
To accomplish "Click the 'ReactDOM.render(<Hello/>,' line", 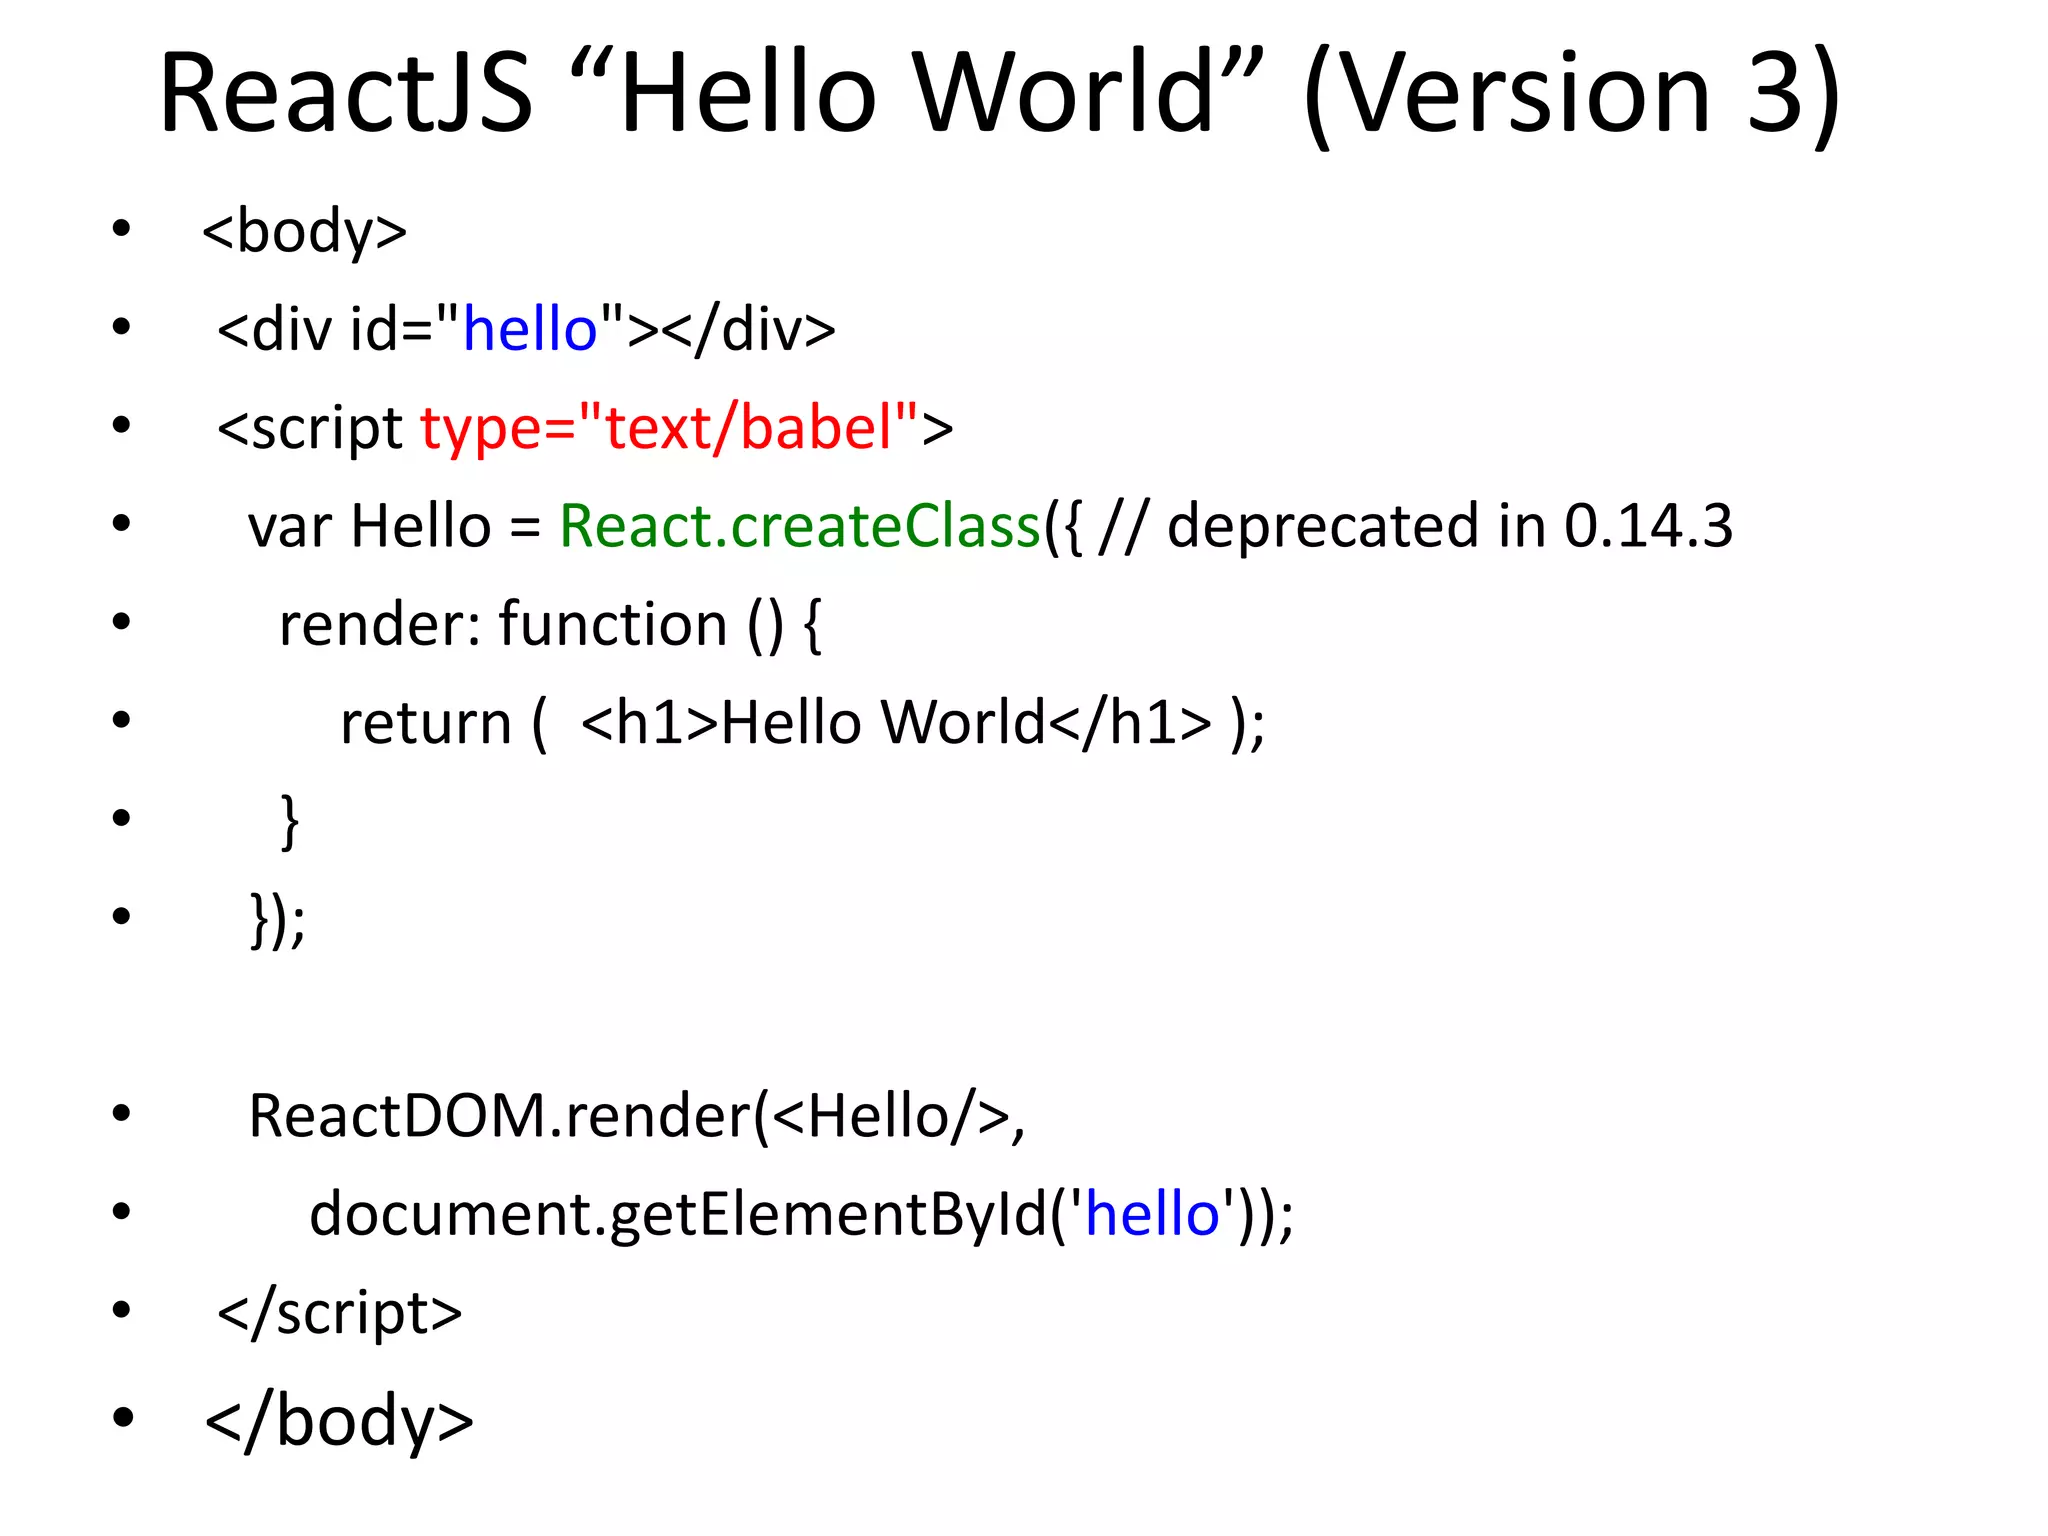I will point(637,1116).
